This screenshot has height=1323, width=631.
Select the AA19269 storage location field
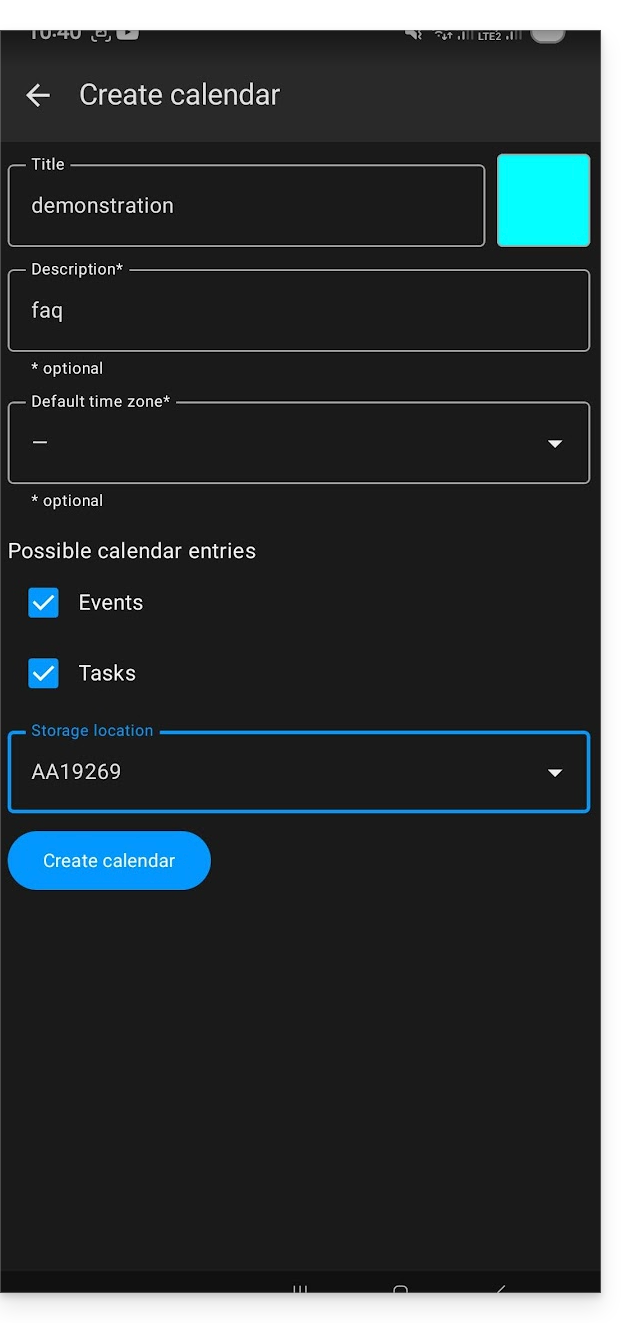click(x=270, y=773)
